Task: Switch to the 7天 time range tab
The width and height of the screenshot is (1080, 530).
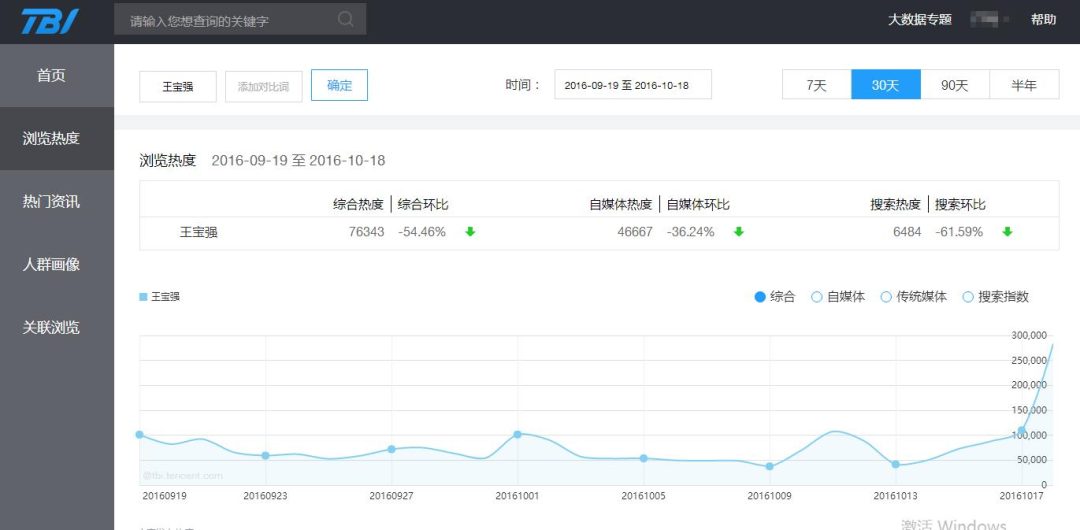Action: point(816,85)
